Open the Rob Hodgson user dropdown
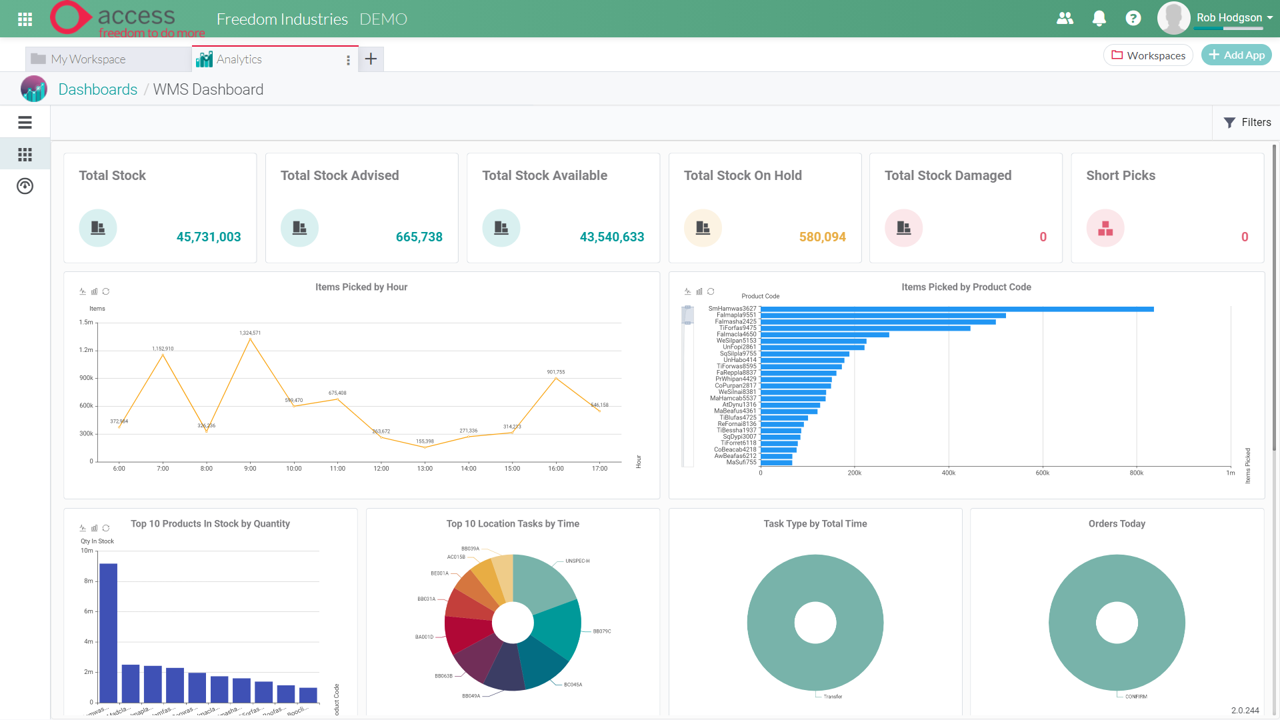Viewport: 1280px width, 720px height. [x=1235, y=18]
